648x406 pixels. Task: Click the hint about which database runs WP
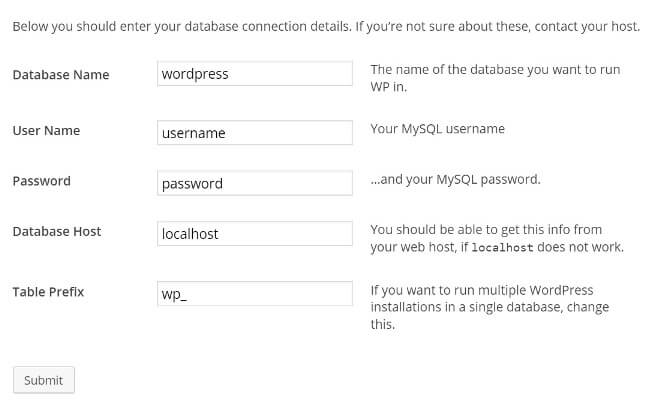[495, 78]
